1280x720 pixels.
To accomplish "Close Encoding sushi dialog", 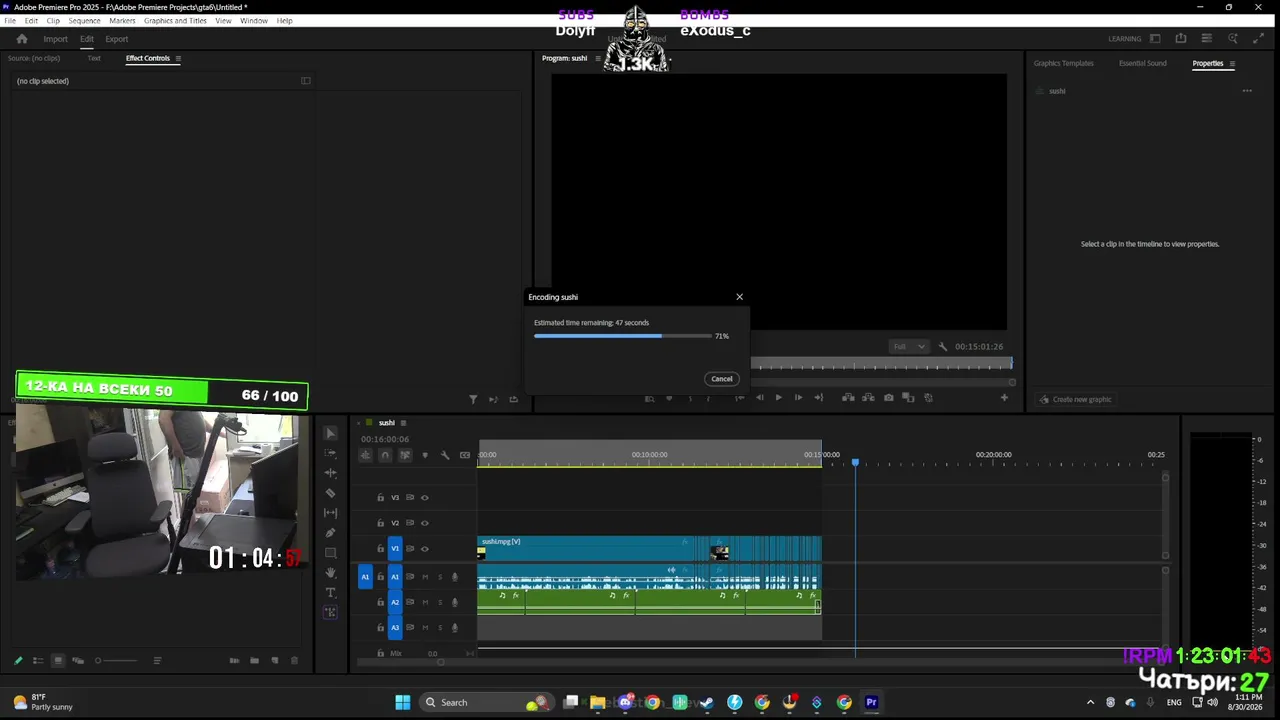I will click(740, 297).
